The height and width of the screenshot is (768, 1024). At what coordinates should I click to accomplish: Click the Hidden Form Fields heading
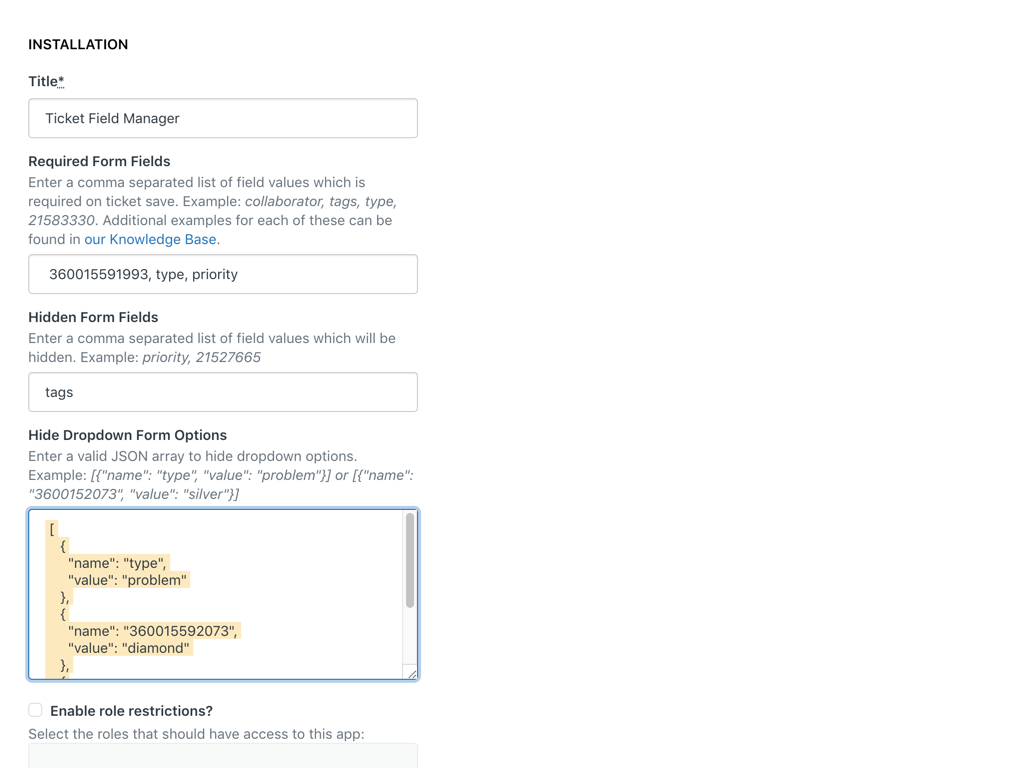[93, 317]
